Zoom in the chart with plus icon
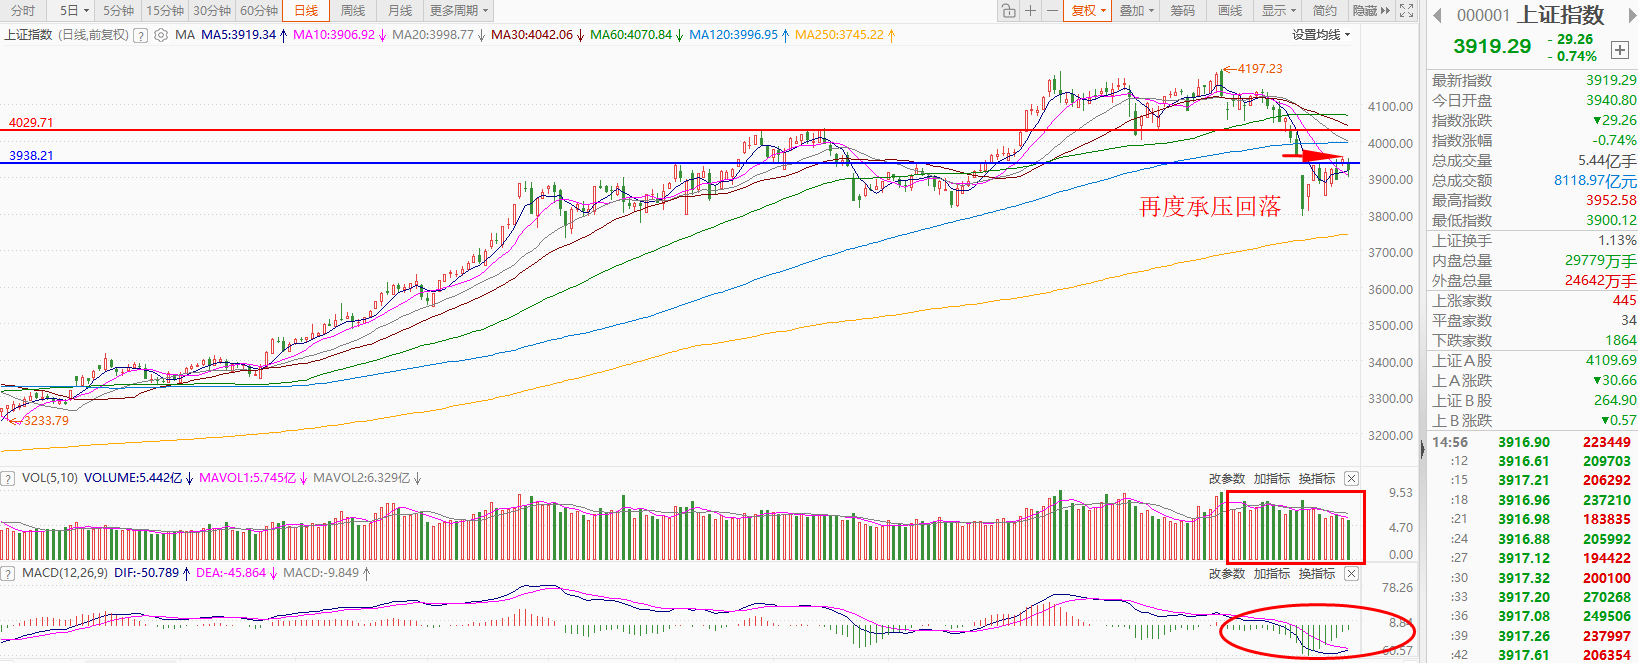The image size is (1638, 663). pyautogui.click(x=1030, y=11)
